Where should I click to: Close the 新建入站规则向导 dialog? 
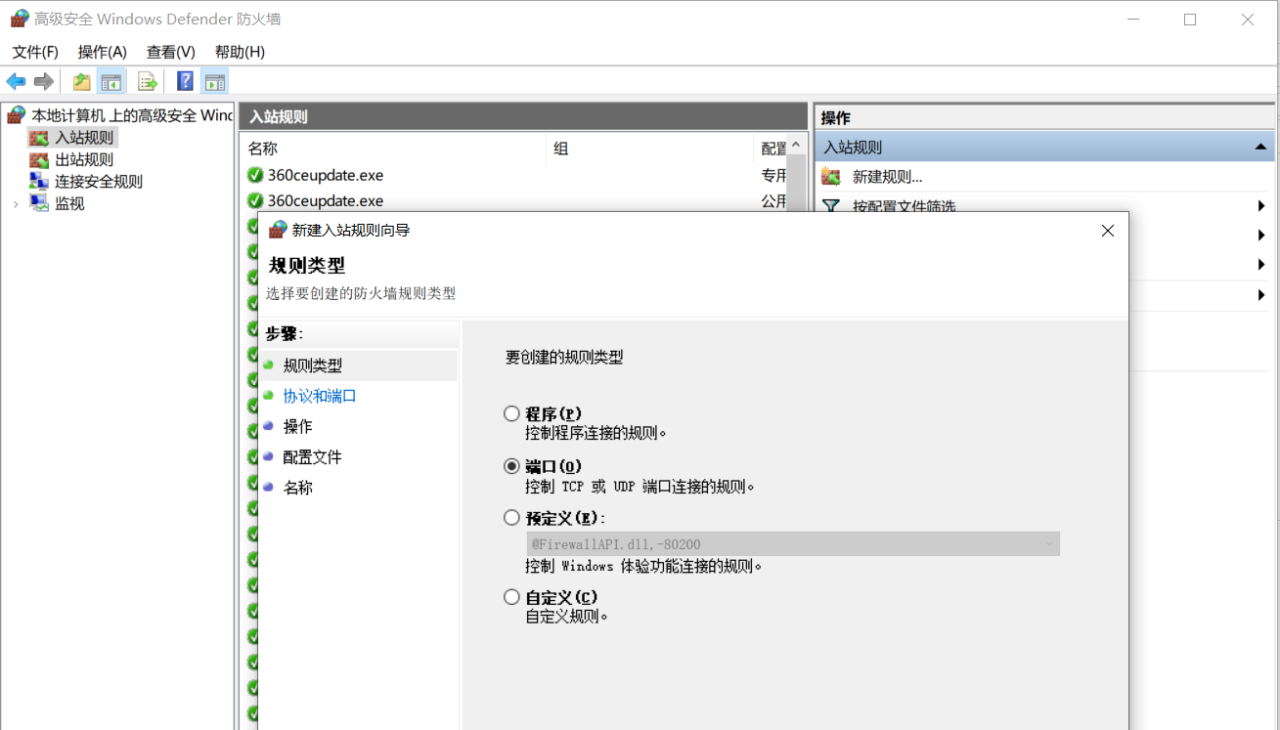click(1107, 230)
